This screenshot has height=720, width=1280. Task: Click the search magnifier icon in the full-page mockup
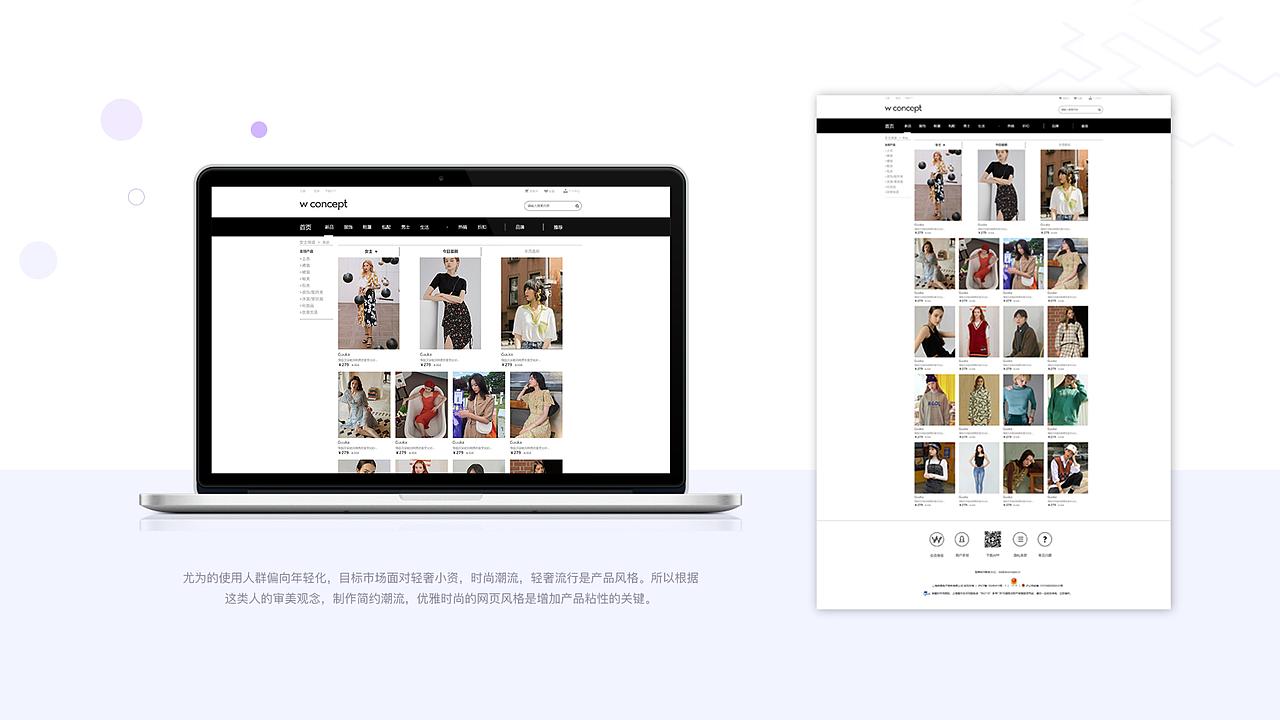click(1099, 109)
